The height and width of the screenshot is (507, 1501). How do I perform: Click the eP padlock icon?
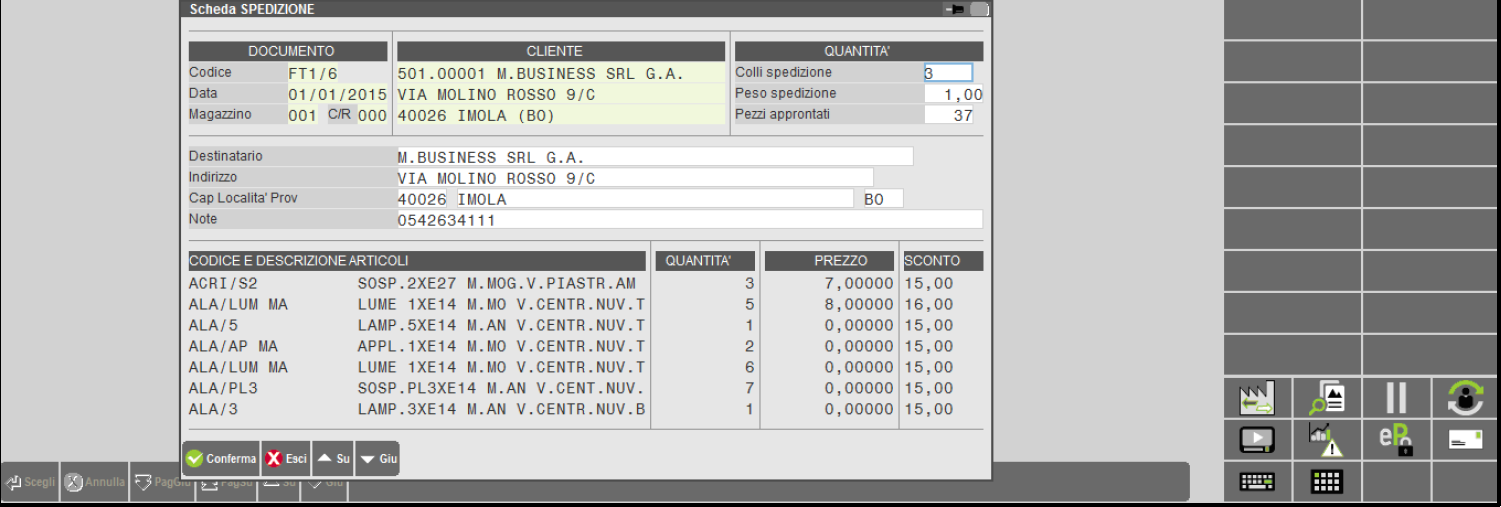tap(1396, 439)
